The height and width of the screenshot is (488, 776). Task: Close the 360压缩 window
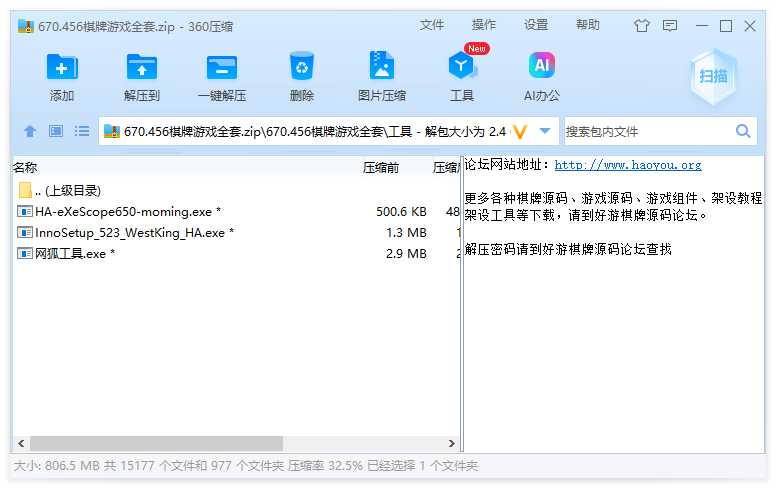[x=750, y=25]
